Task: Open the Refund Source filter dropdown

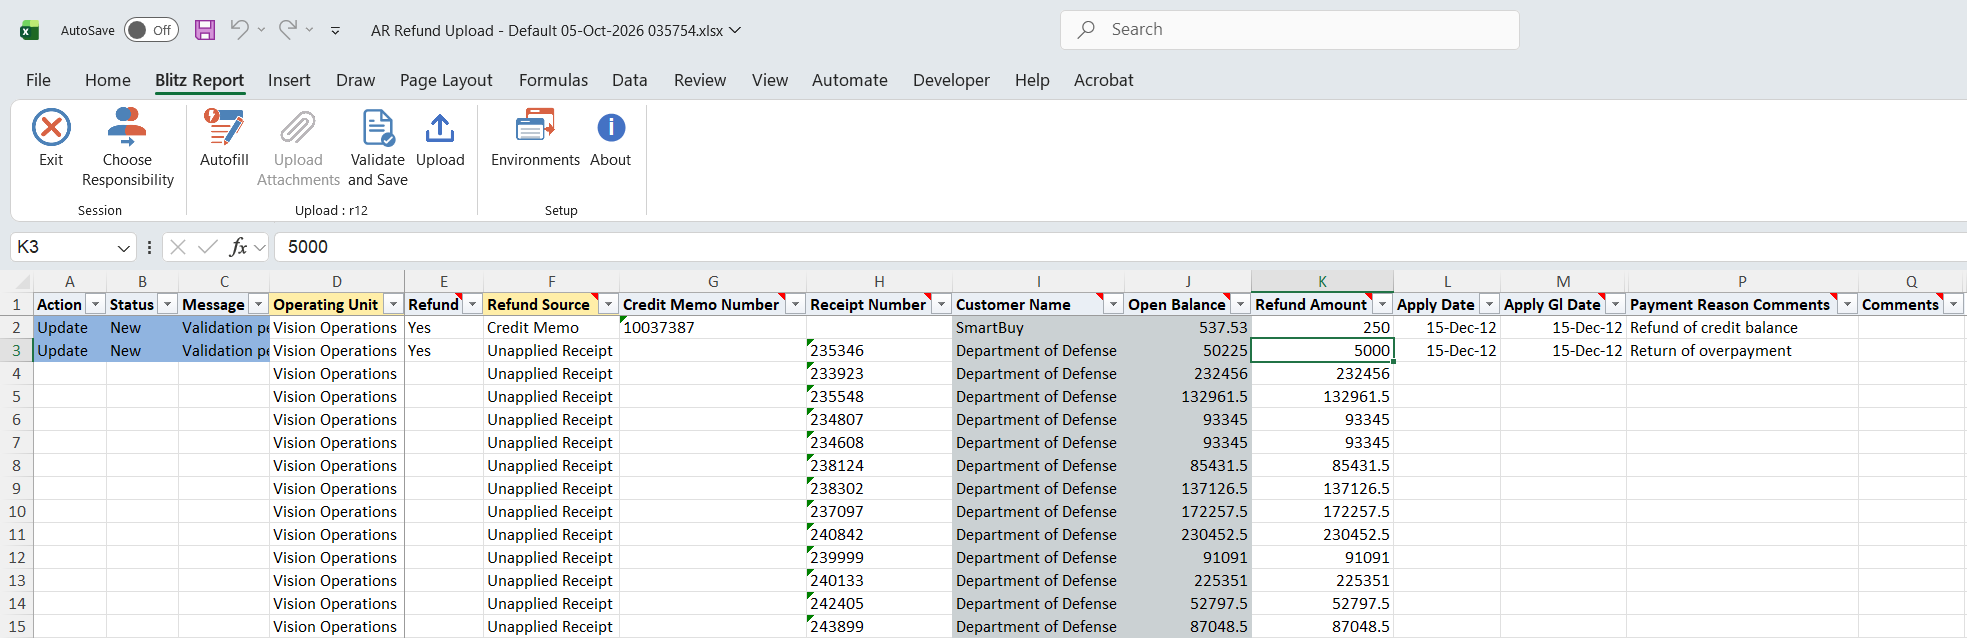Action: tap(608, 304)
